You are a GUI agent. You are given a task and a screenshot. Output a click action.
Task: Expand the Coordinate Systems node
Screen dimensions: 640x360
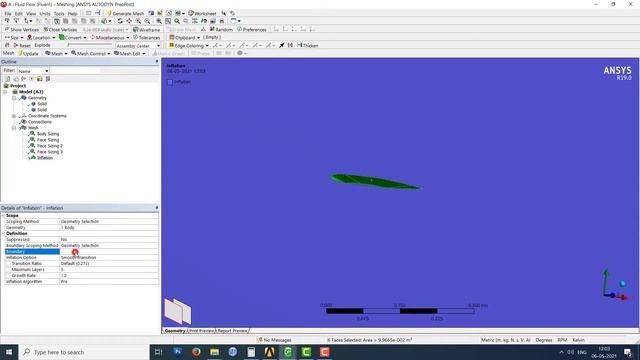[x=13, y=116]
